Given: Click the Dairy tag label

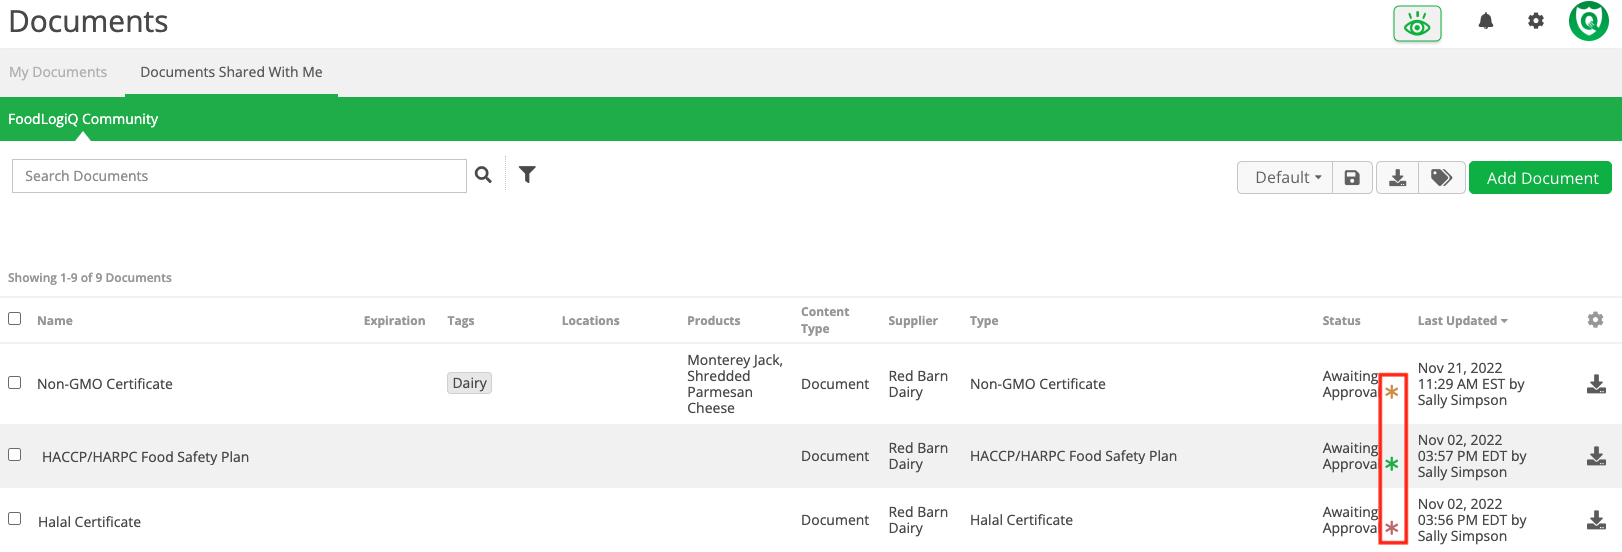Looking at the screenshot, I should click(469, 383).
